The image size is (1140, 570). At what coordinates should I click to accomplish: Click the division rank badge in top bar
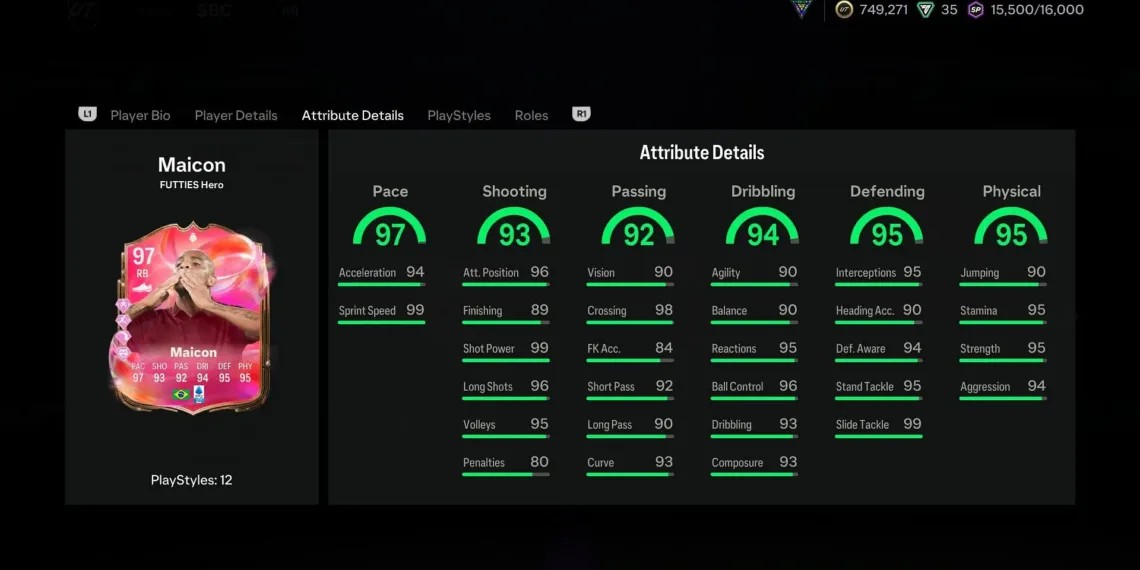801,9
